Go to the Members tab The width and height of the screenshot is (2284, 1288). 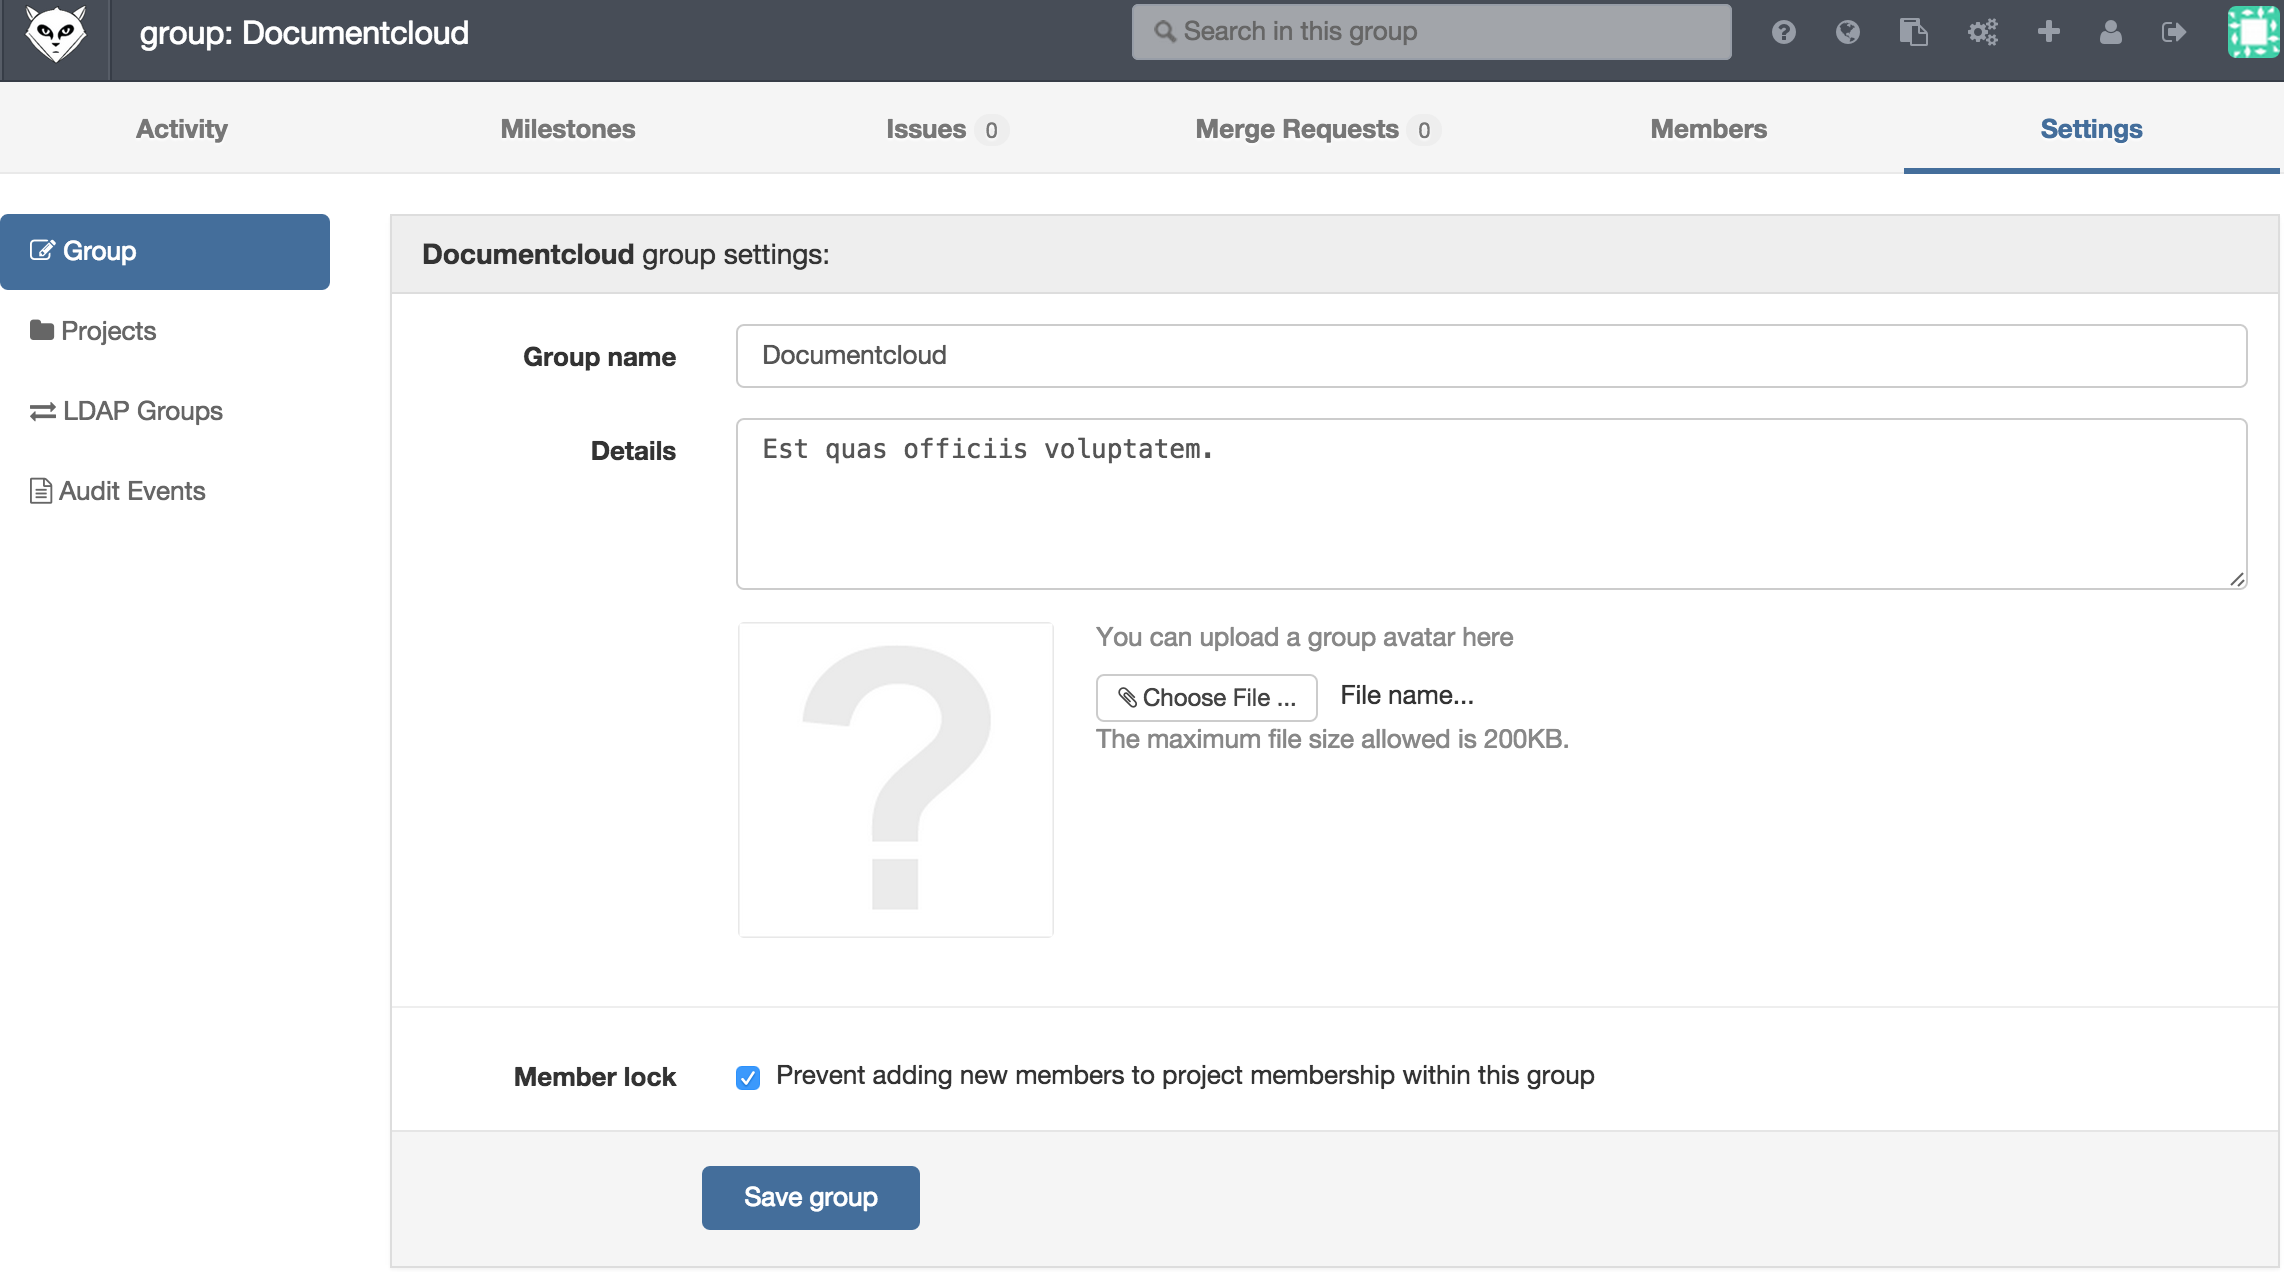1708,129
